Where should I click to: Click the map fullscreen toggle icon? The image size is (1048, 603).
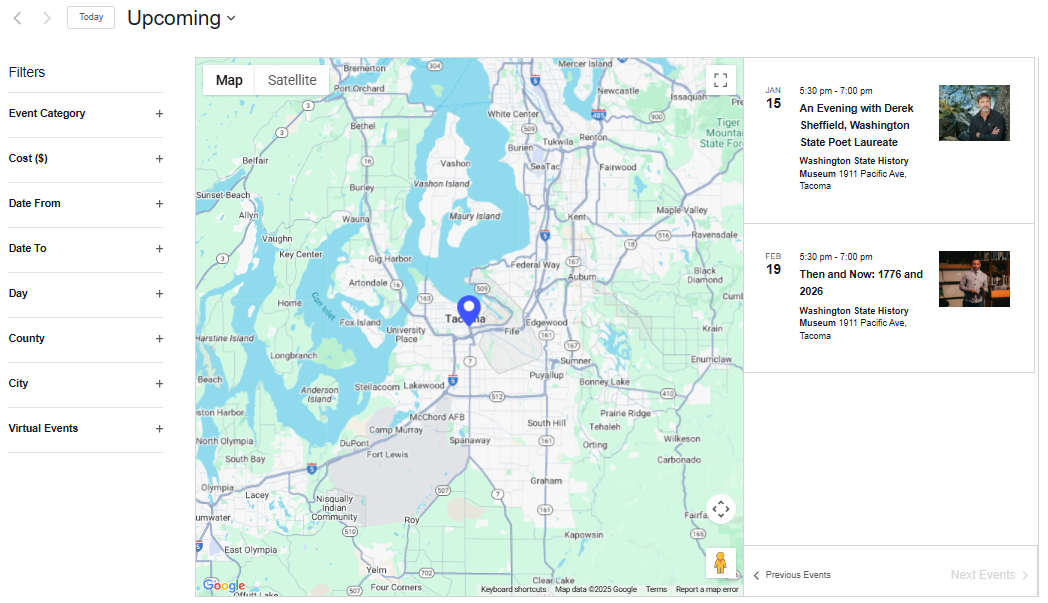(721, 80)
